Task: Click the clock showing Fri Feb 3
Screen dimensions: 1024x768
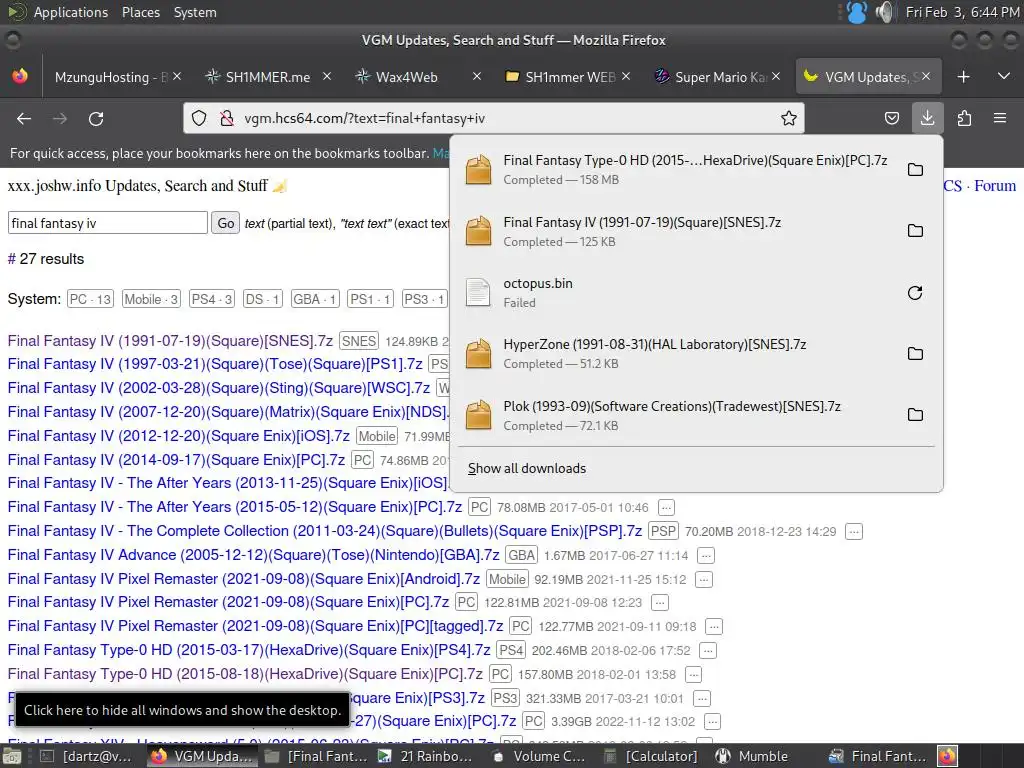Action: click(x=961, y=12)
